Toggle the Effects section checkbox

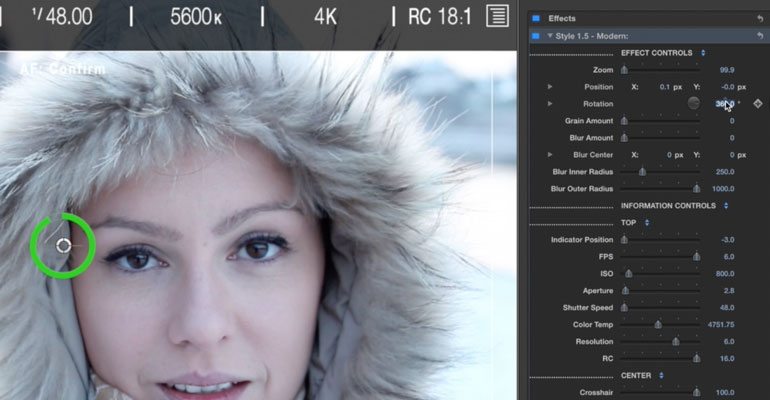click(x=536, y=19)
